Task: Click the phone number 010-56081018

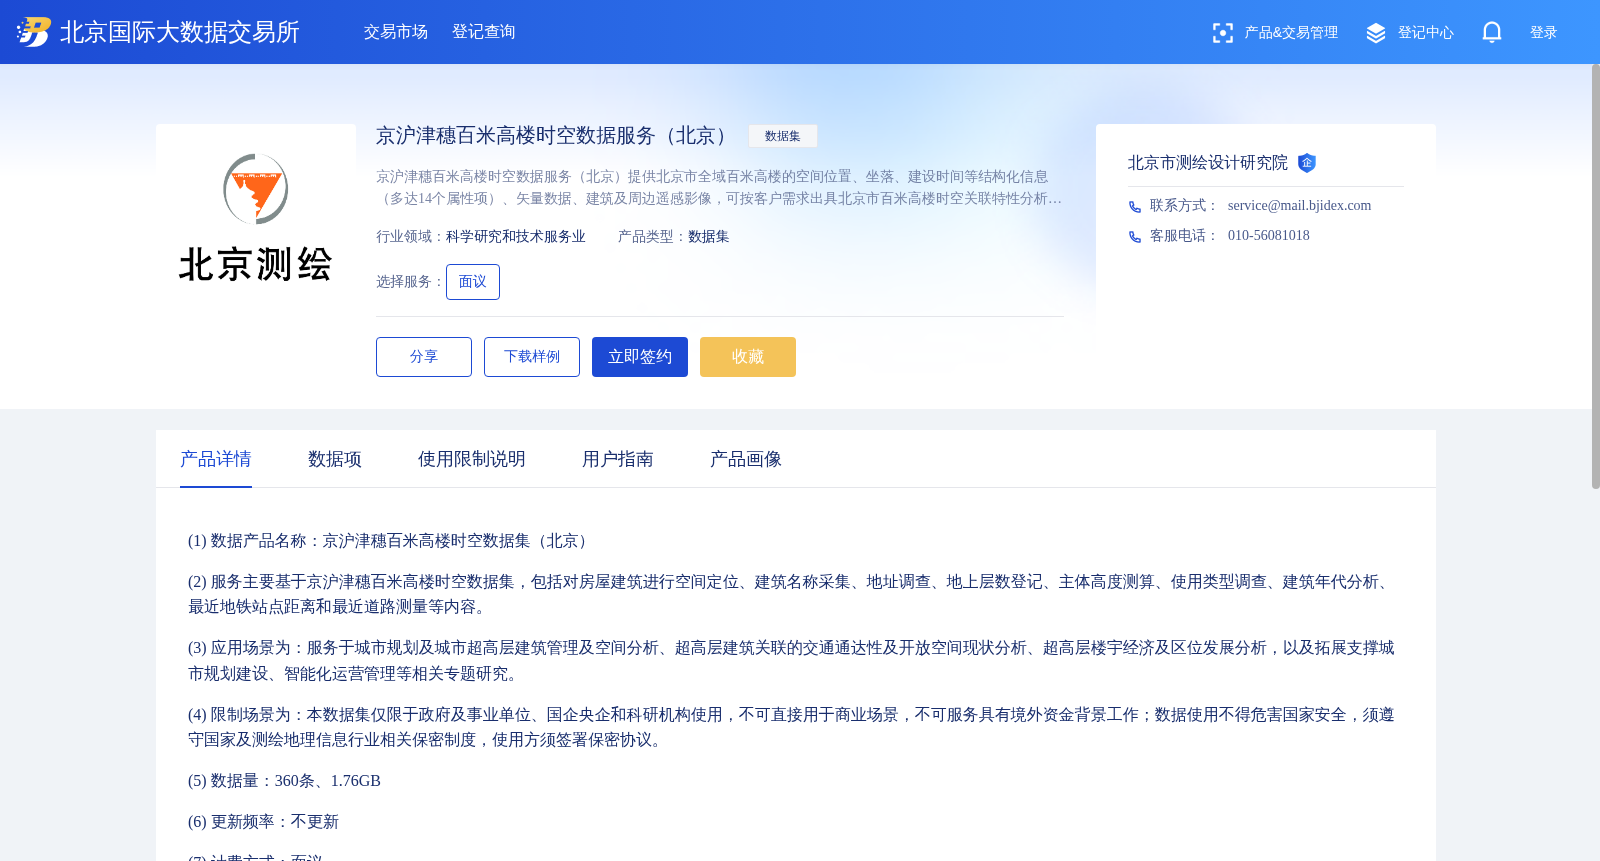Action: point(1269,236)
